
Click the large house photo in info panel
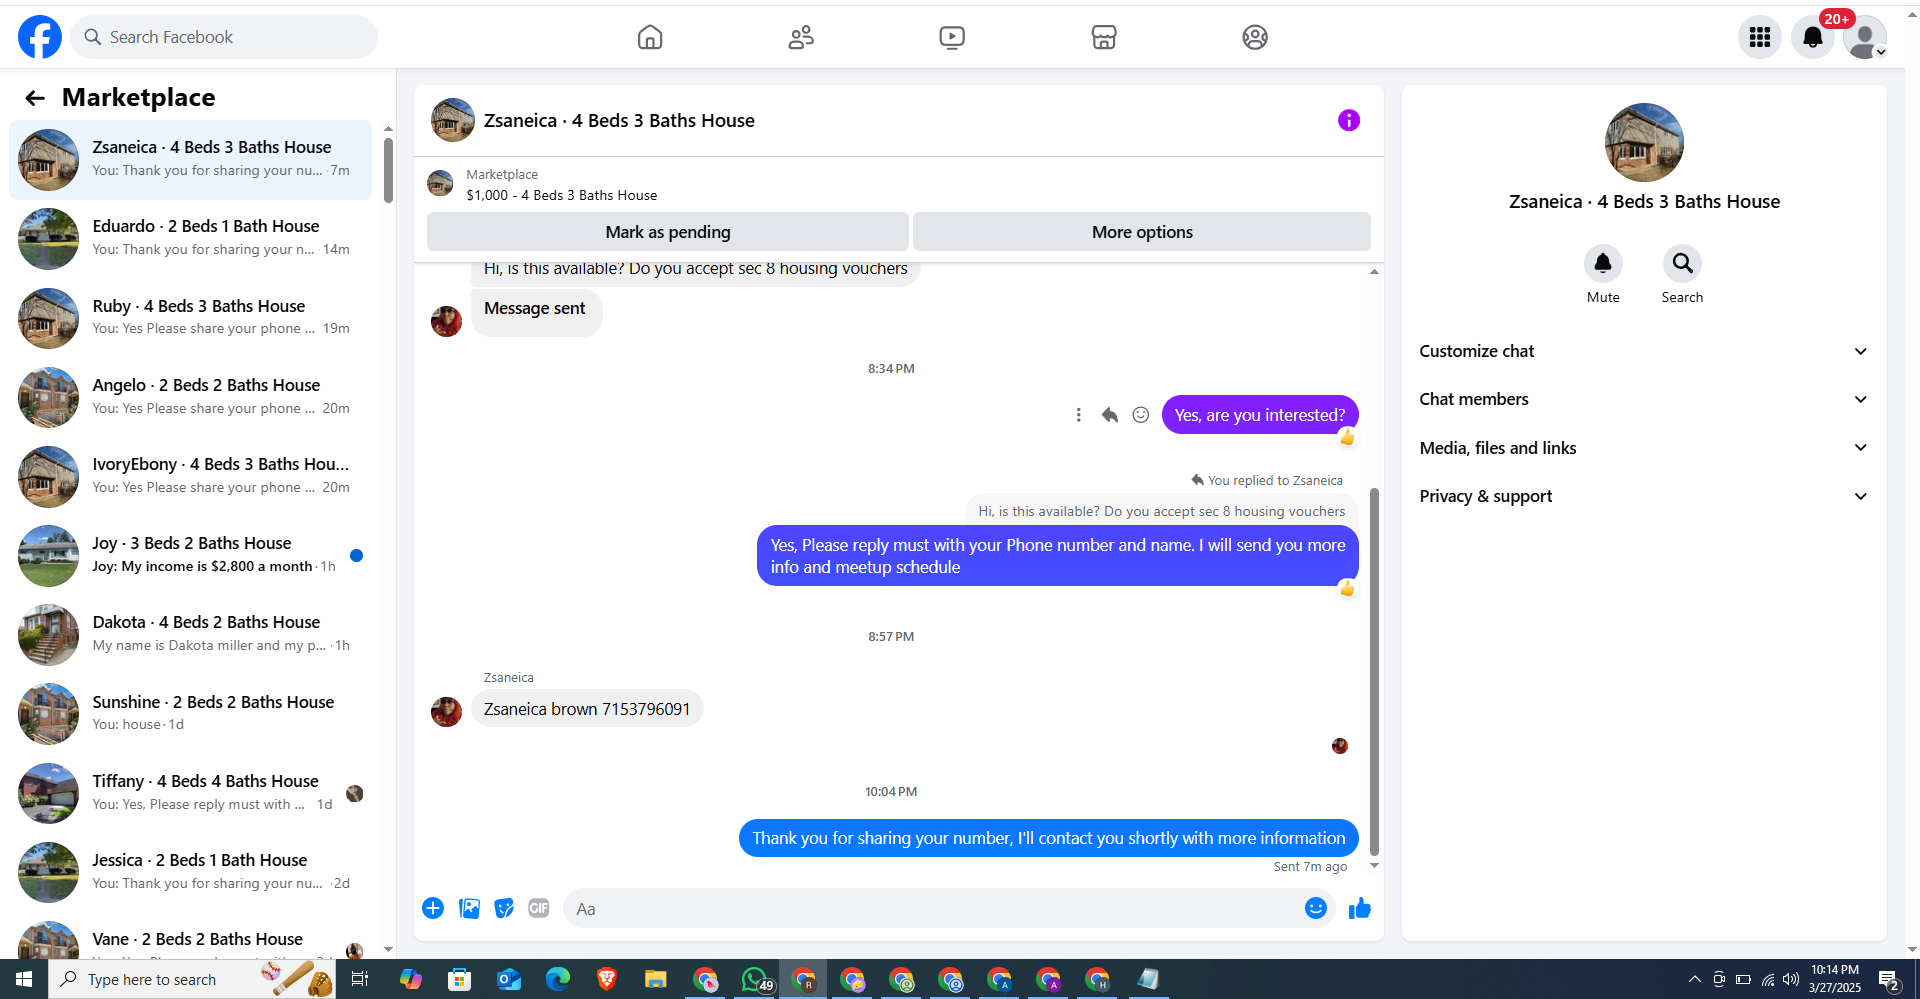[x=1644, y=143]
